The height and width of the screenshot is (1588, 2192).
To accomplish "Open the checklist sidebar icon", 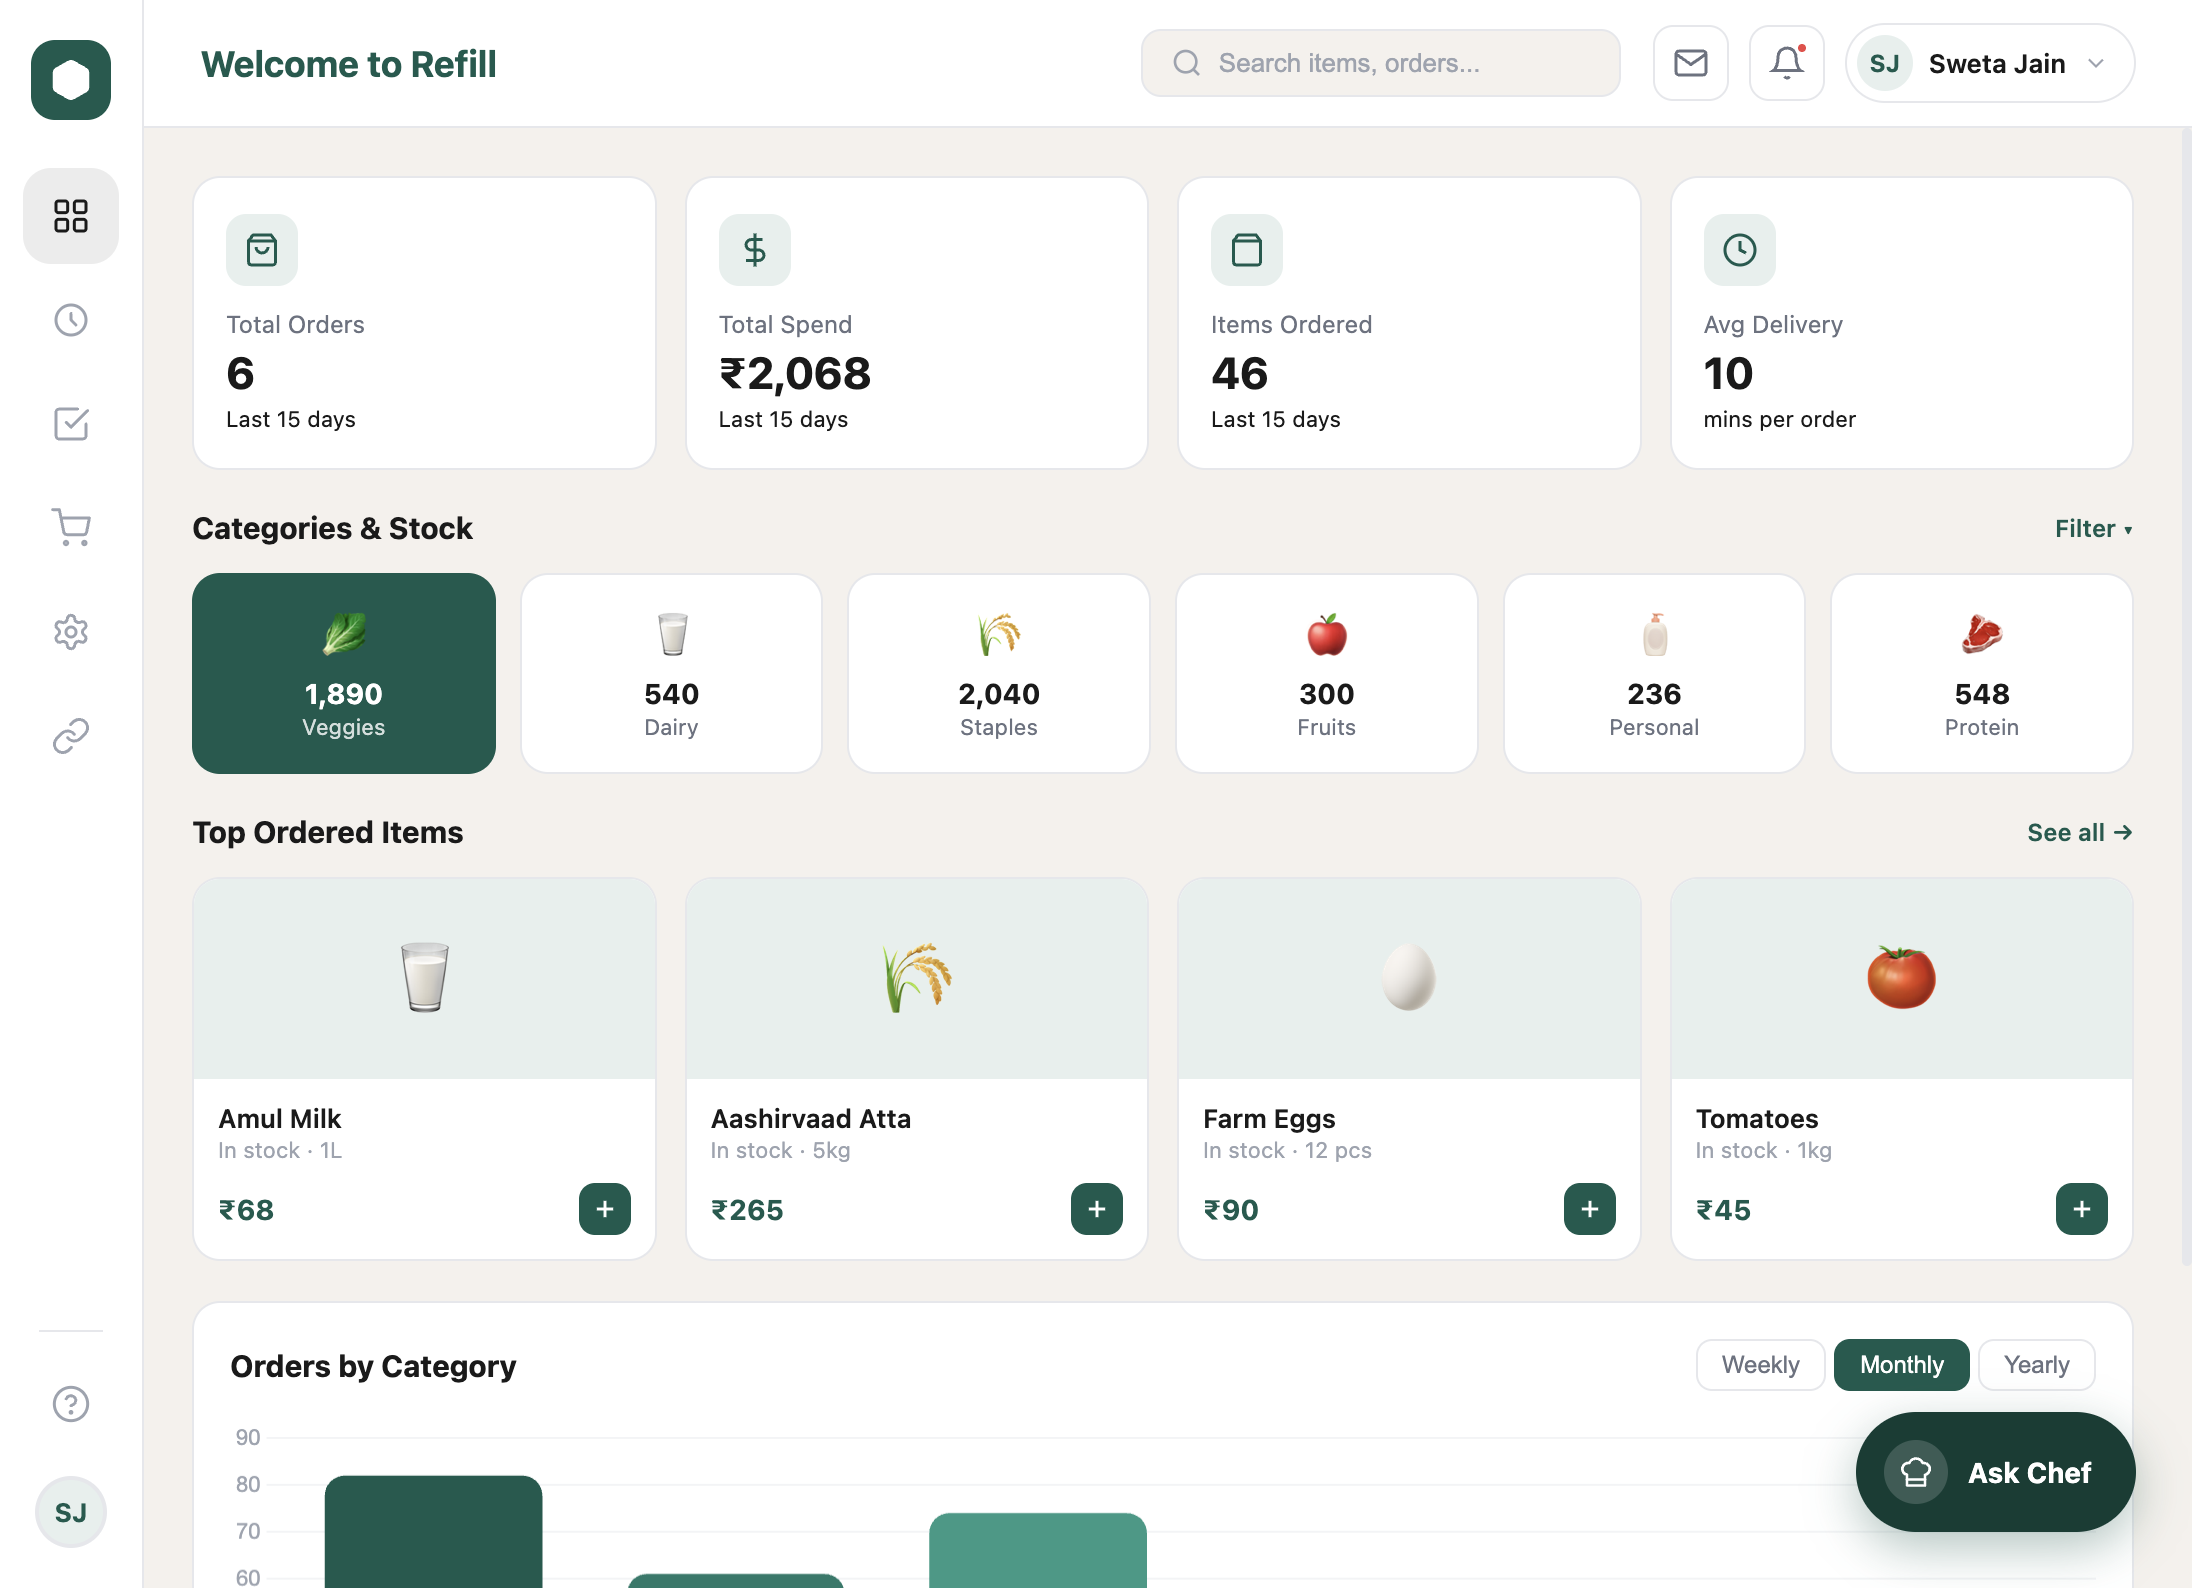I will pos(71,424).
